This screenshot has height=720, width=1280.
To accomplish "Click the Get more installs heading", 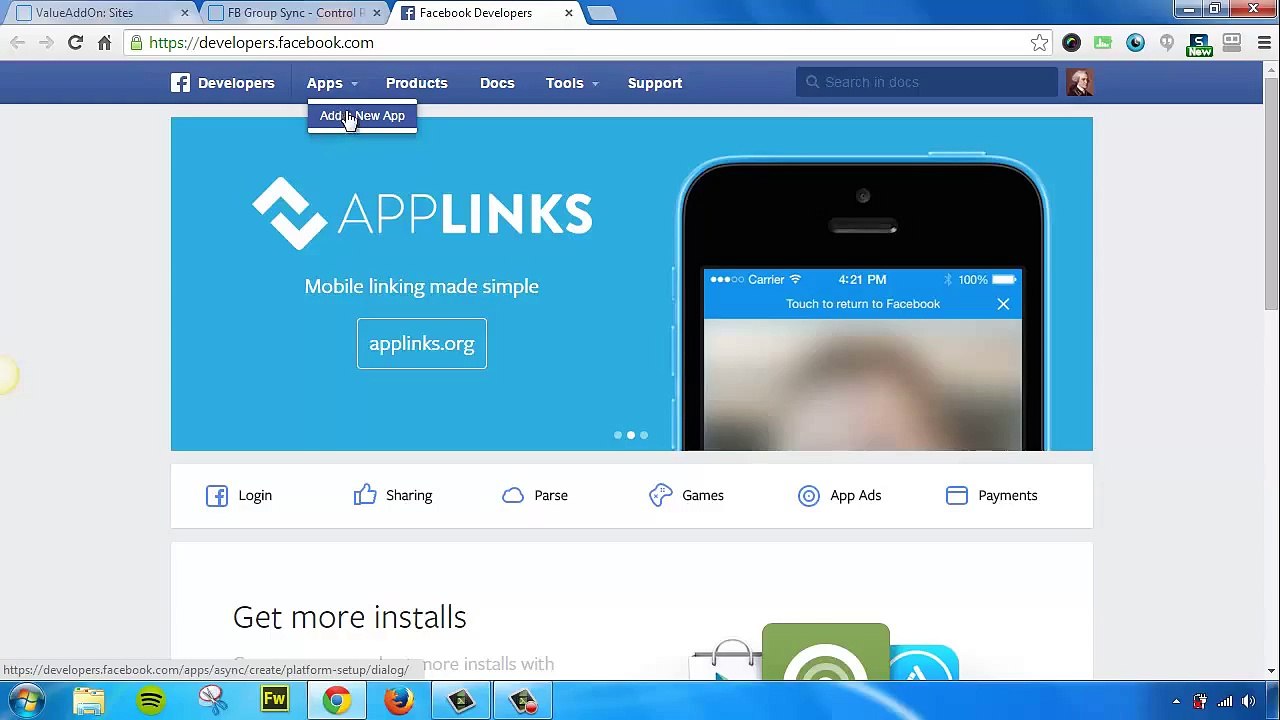I will click(x=350, y=617).
